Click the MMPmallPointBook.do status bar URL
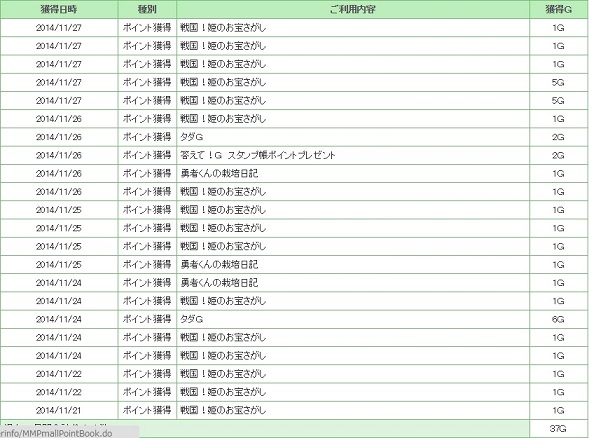 coord(56,433)
